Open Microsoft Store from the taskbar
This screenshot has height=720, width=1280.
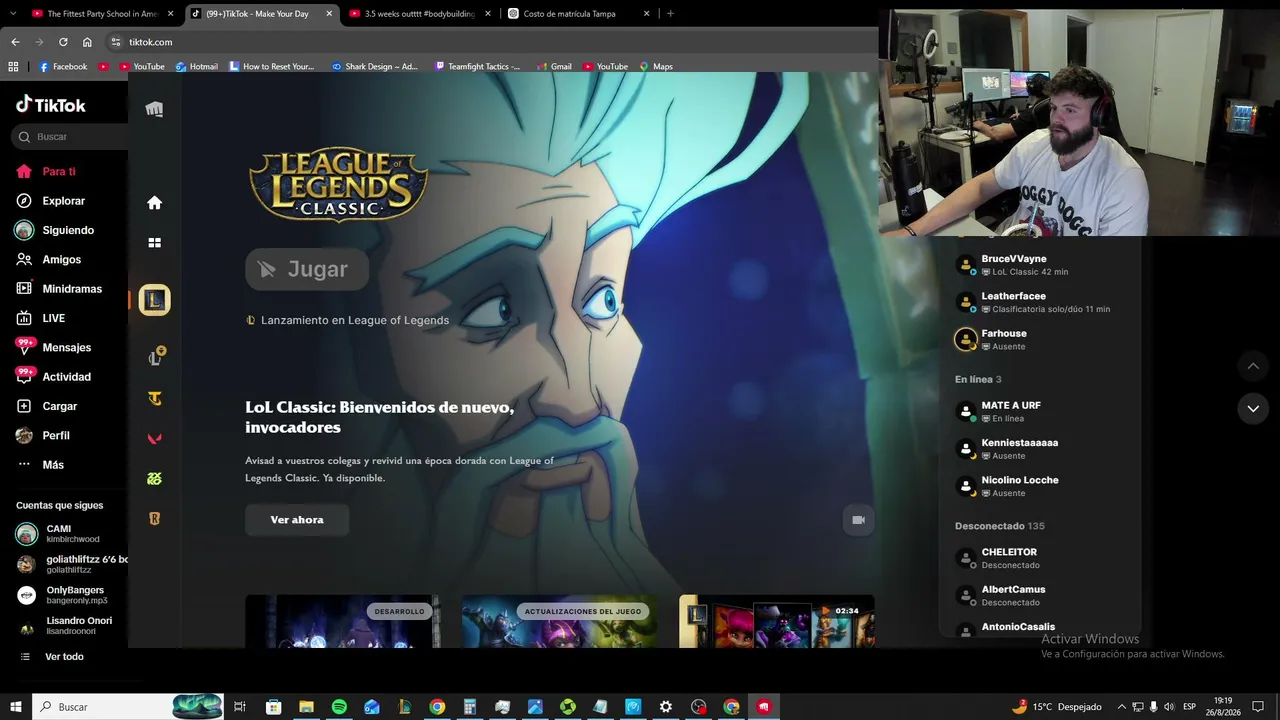(x=273, y=707)
